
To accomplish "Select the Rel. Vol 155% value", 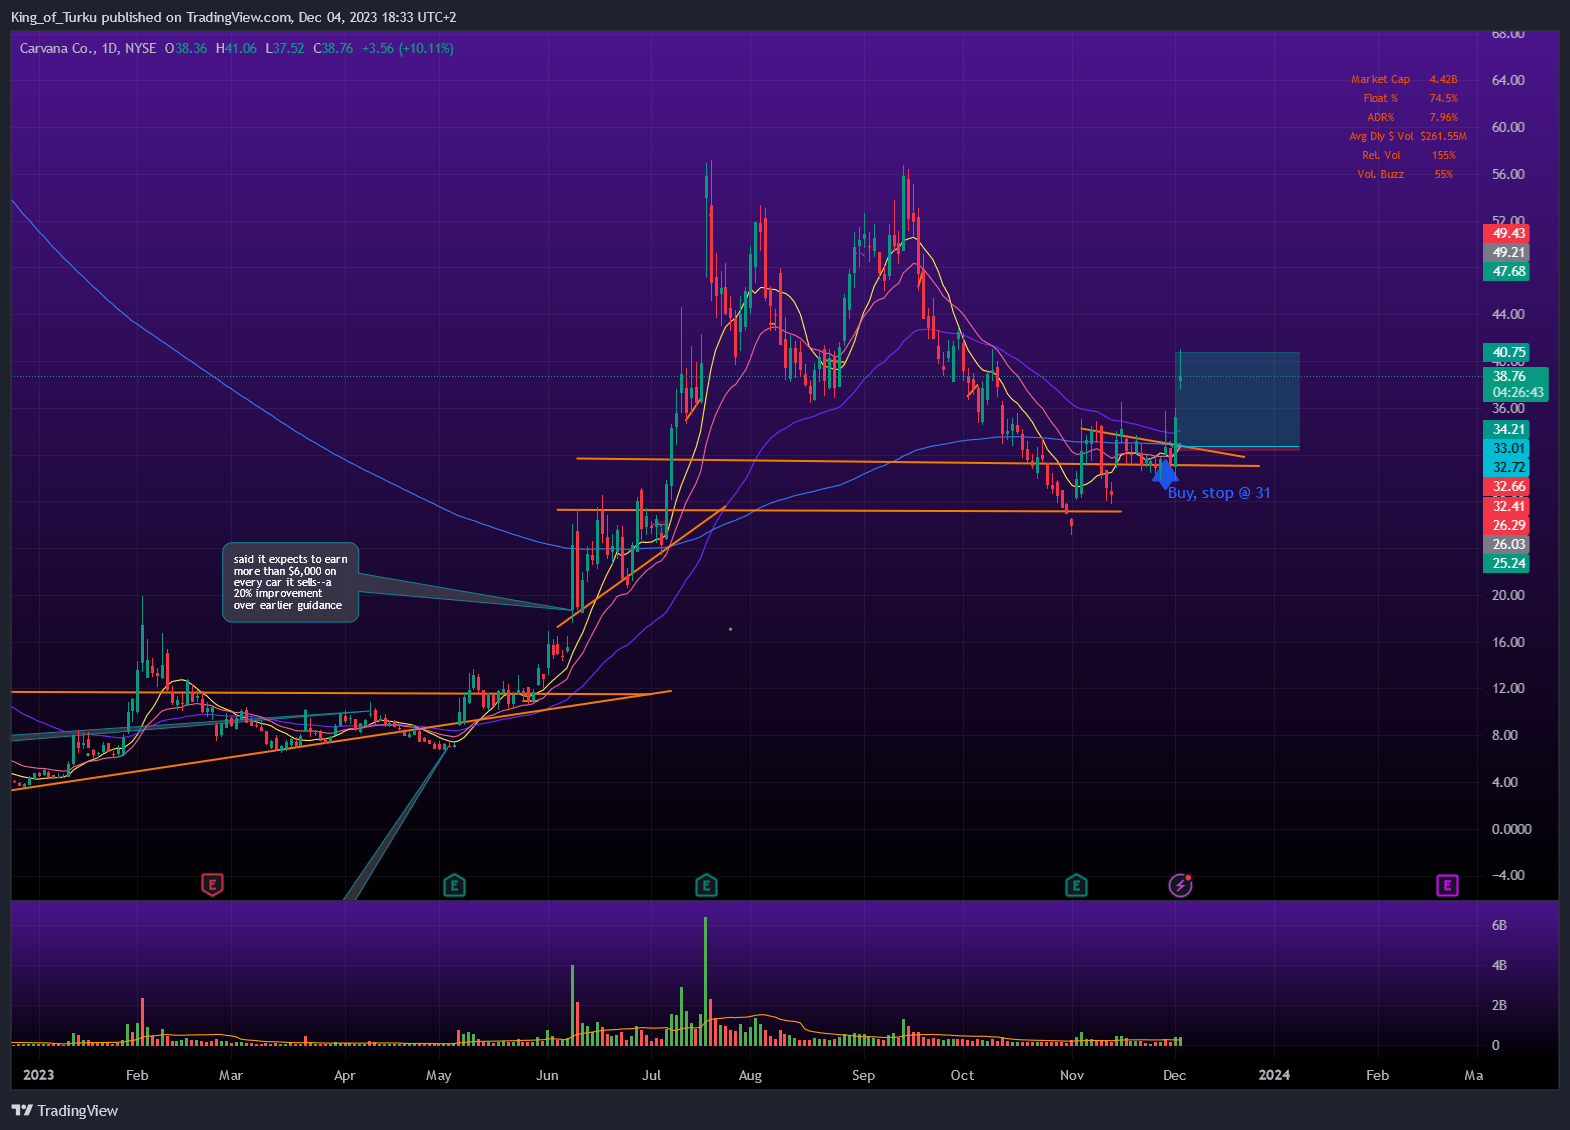I will coord(1443,155).
